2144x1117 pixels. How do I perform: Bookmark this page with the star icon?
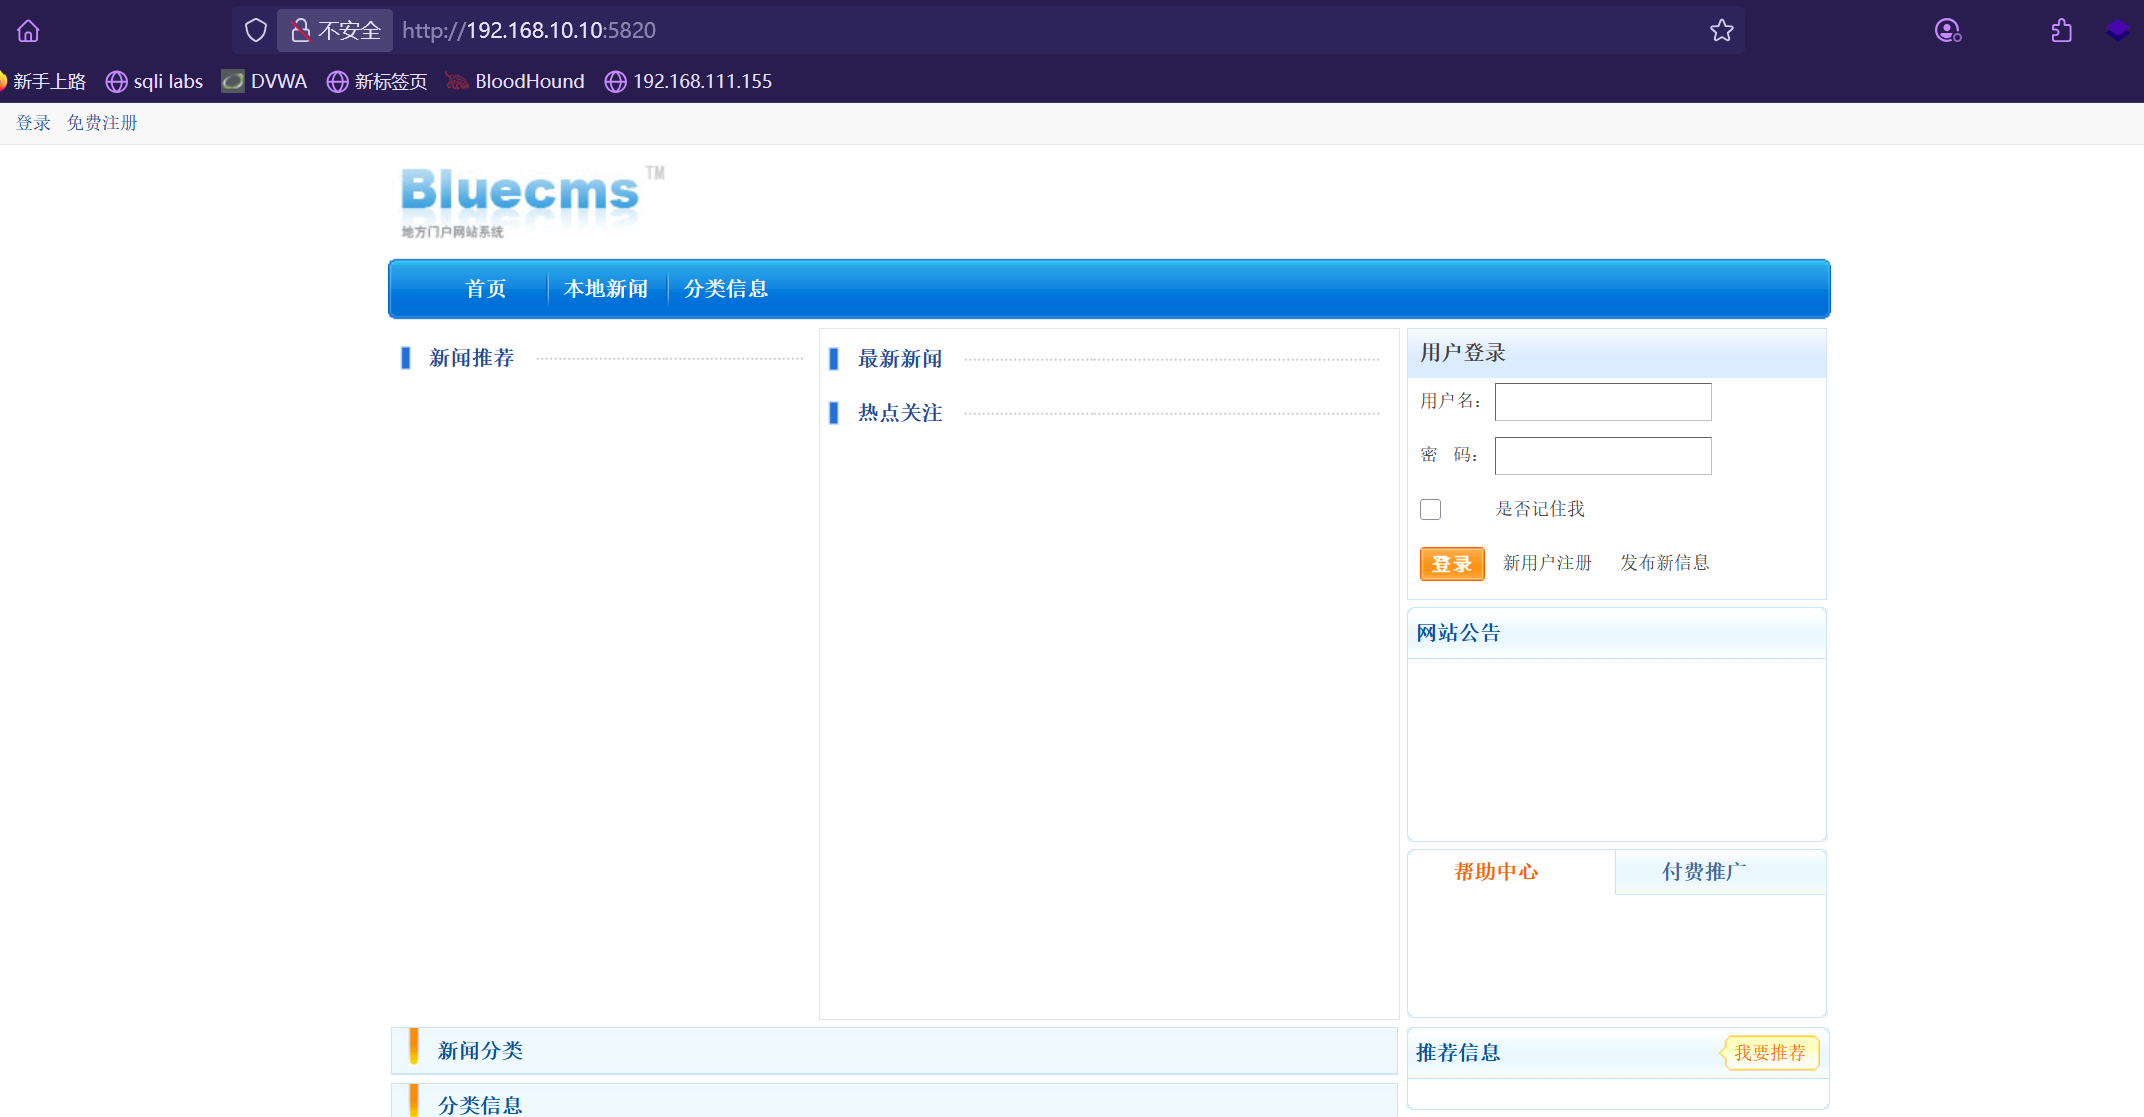pyautogui.click(x=1721, y=31)
